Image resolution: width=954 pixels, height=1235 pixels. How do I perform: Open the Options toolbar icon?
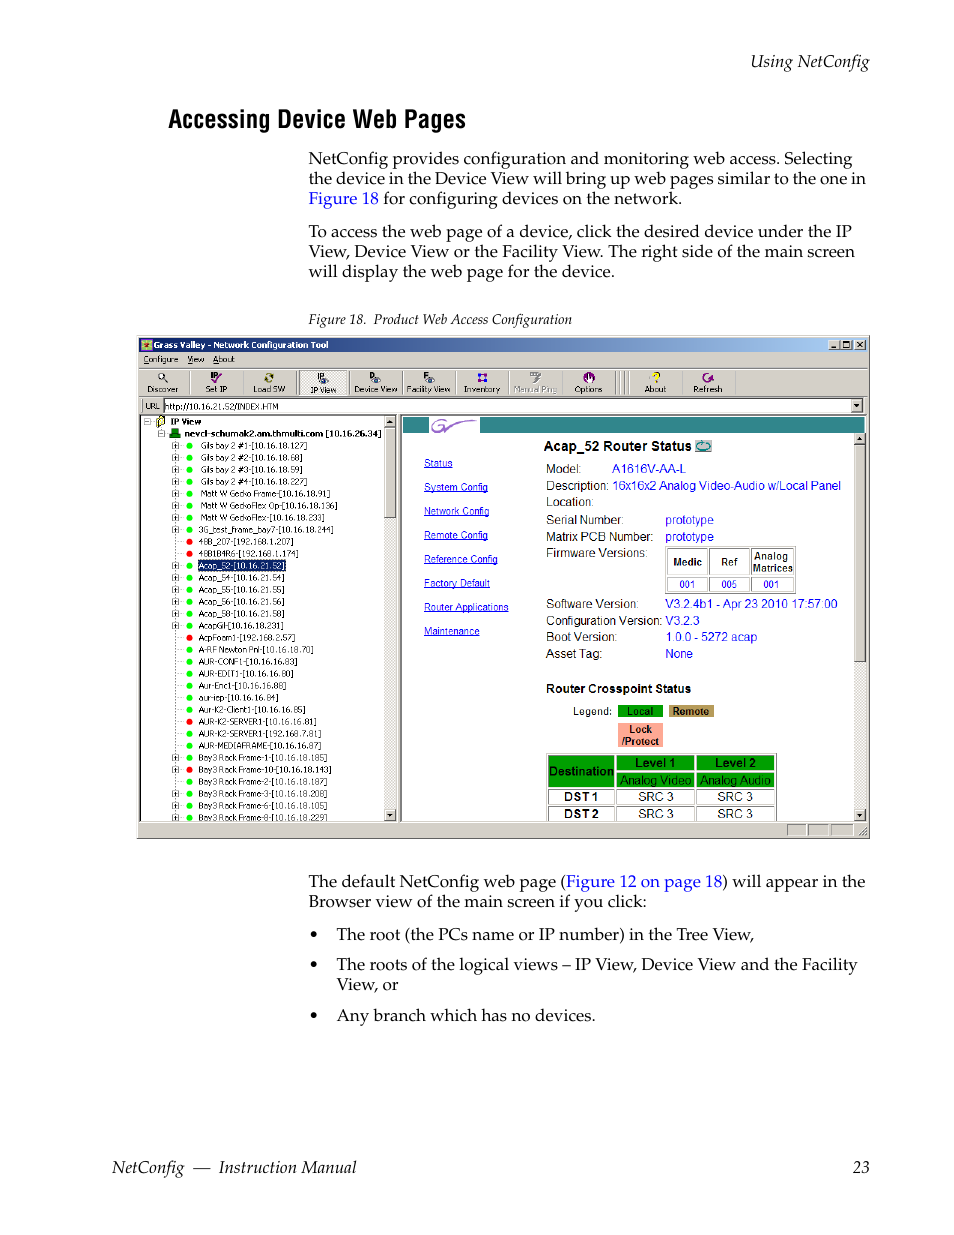point(588,383)
